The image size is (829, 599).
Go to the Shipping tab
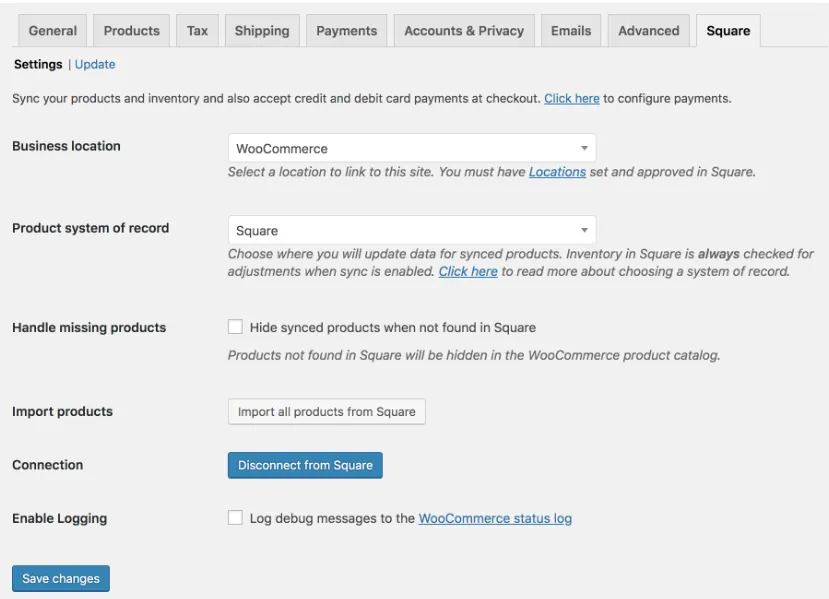262,31
